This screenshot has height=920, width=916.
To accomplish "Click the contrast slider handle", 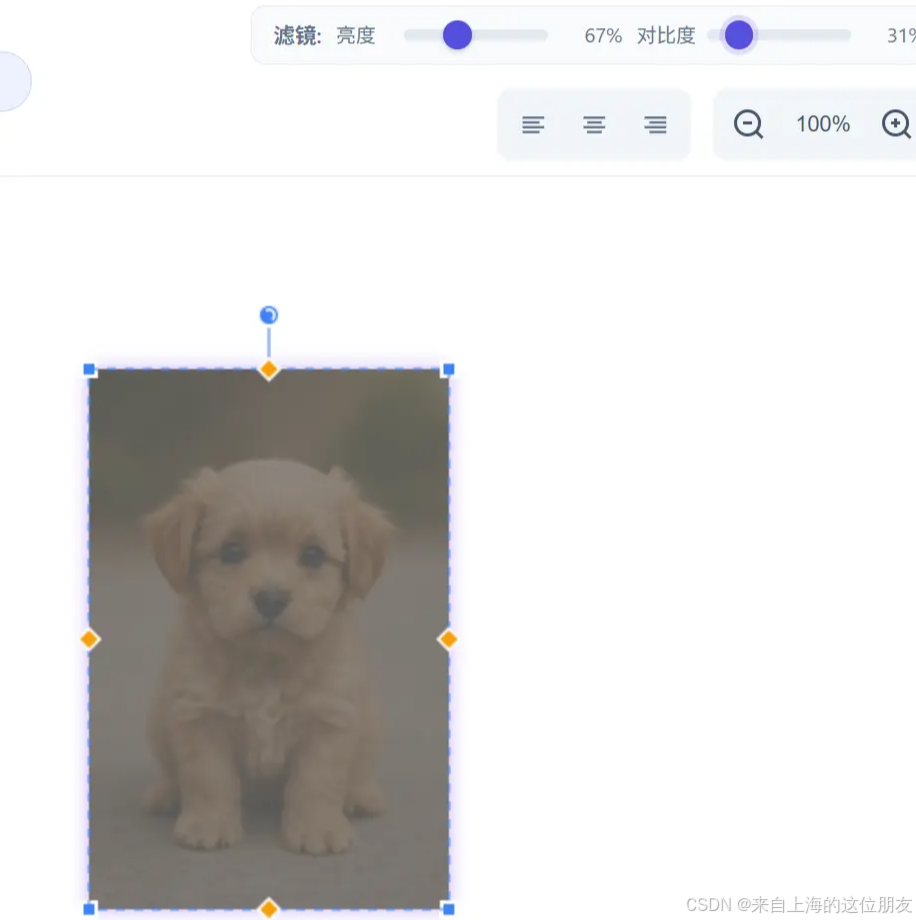I will (x=737, y=35).
